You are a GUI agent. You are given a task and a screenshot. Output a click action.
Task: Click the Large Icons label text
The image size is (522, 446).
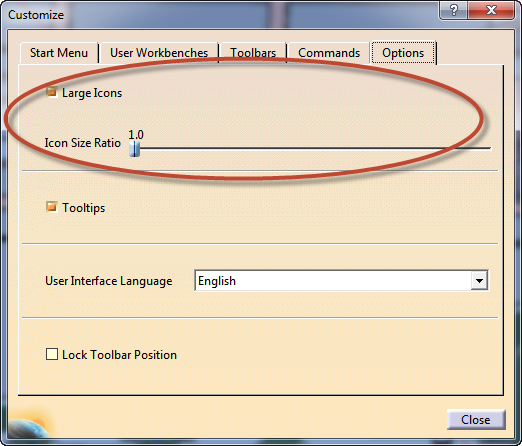[x=92, y=93]
